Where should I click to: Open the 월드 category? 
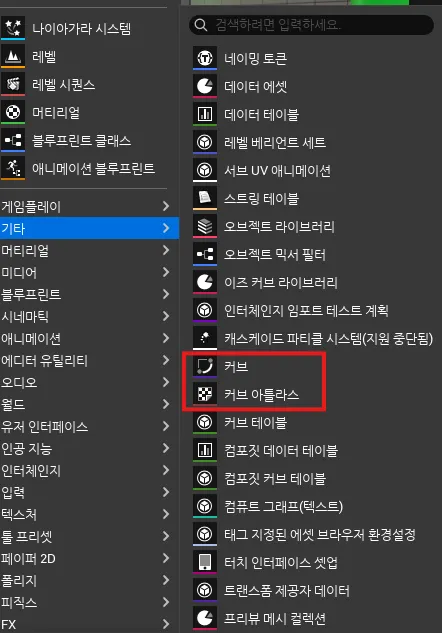coord(89,404)
